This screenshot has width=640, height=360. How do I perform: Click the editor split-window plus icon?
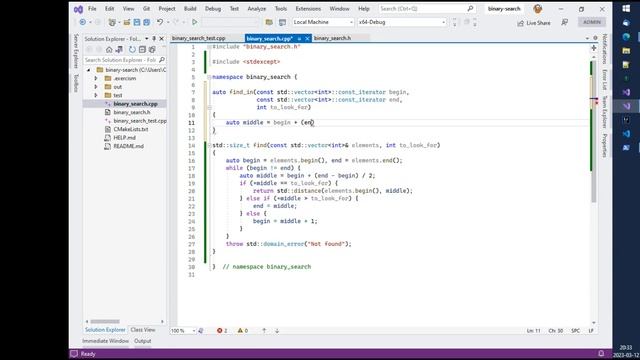coord(594,48)
